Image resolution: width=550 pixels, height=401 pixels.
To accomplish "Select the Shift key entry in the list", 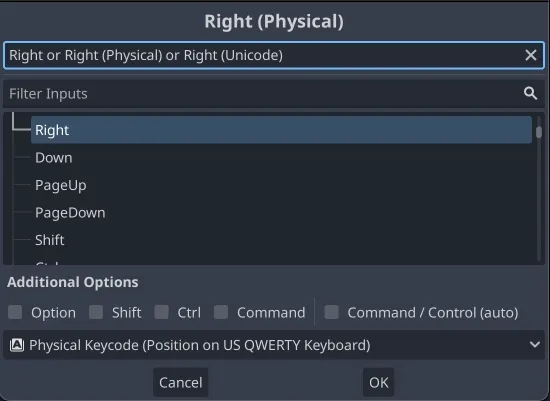I will (x=50, y=240).
